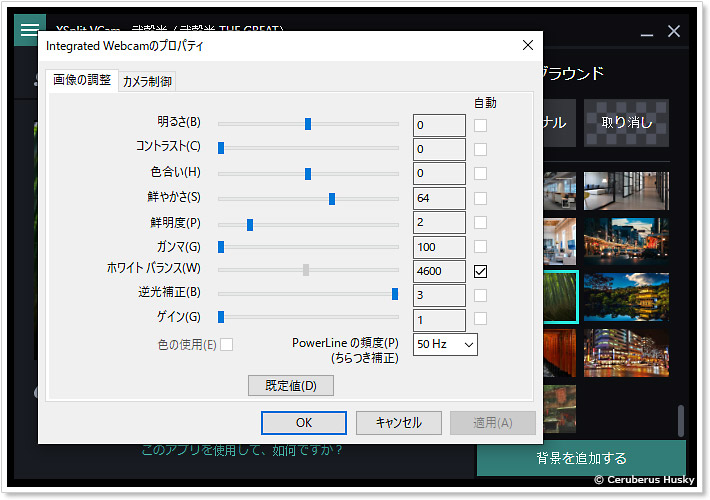Select the highlighted bamboo forest background thumbnail
The image size is (710, 500).
pos(561,297)
